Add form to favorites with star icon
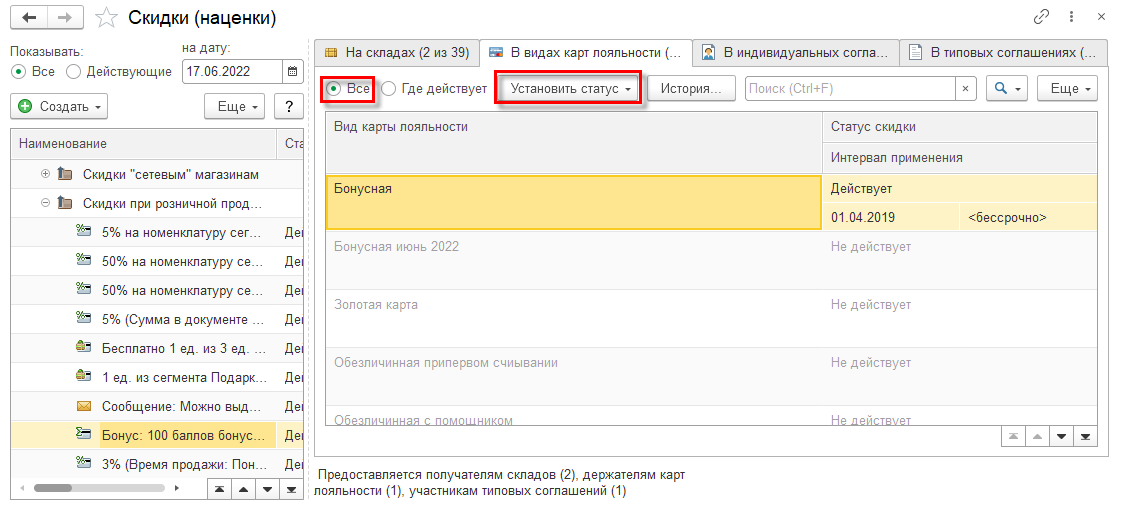The width and height of the screenshot is (1126, 510). click(x=104, y=18)
